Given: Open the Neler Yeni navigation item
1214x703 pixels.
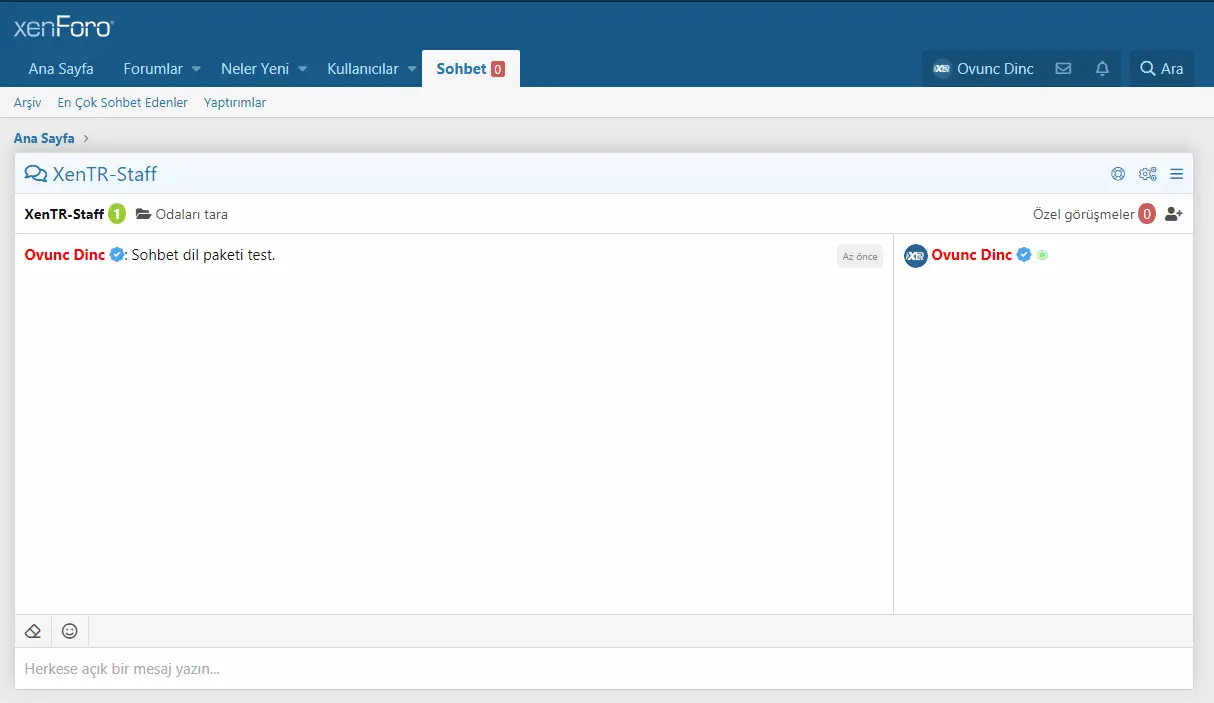Looking at the screenshot, I should [255, 69].
